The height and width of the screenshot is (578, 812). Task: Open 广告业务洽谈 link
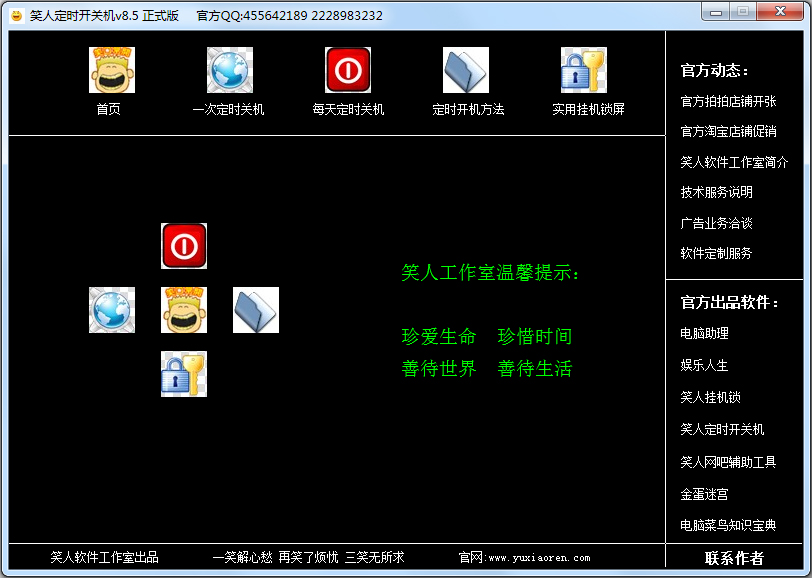(x=716, y=223)
